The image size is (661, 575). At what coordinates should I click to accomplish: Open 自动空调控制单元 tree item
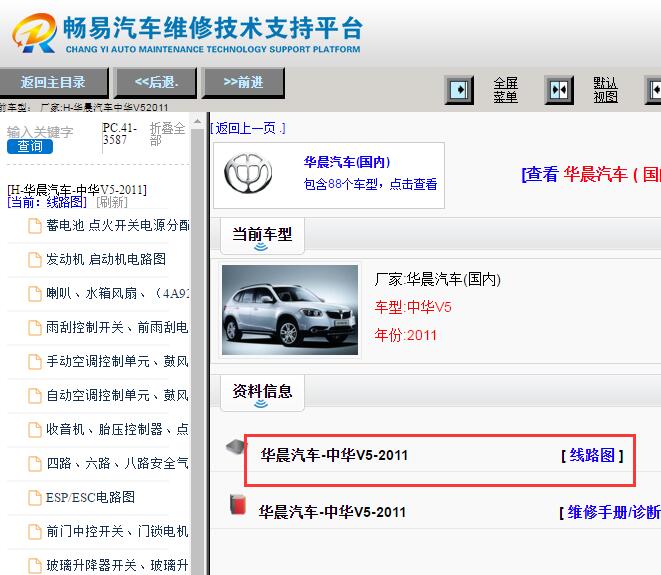click(x=117, y=395)
